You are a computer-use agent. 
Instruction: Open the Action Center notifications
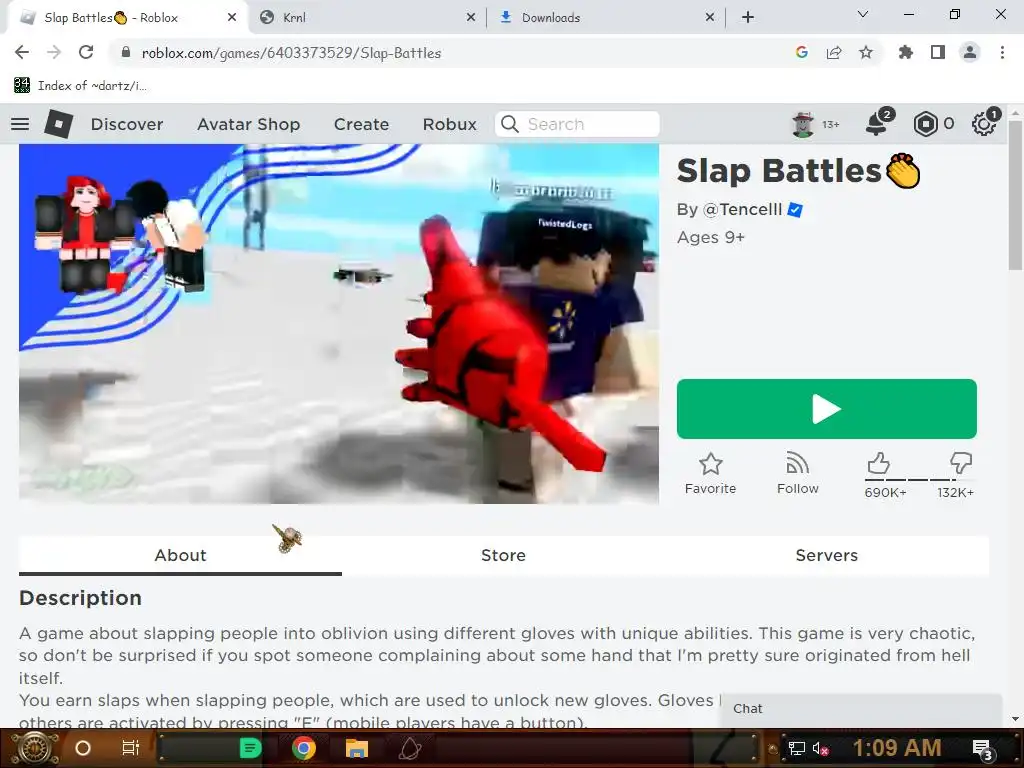(983, 749)
